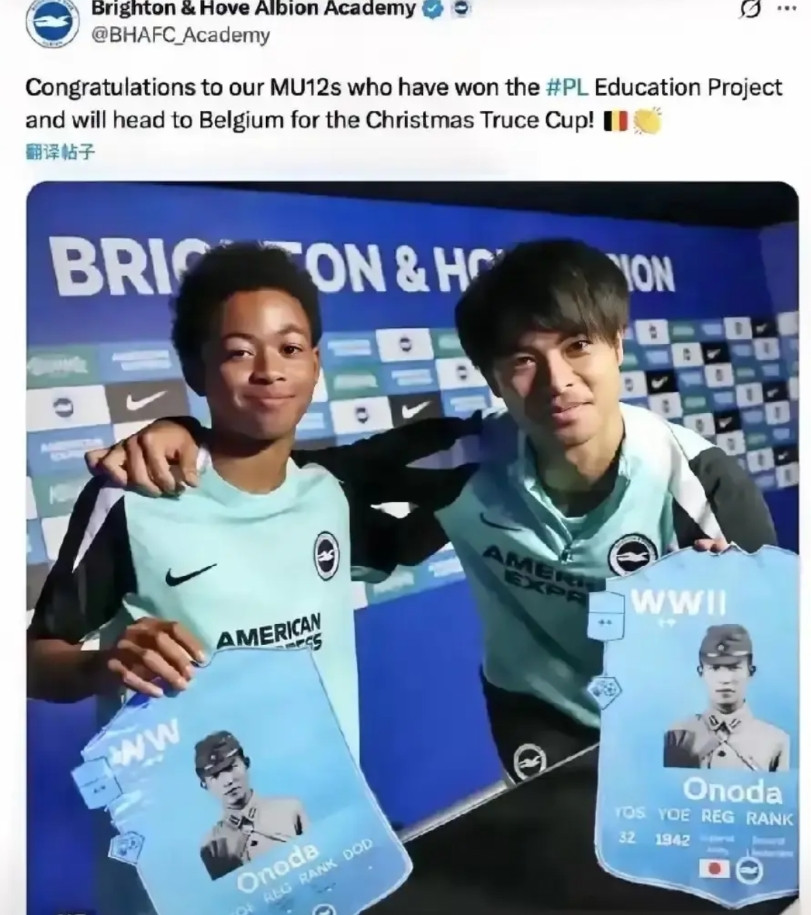Image resolution: width=811 pixels, height=915 pixels.
Task: Click the small club affiliate badge beside the checkmark
Action: pos(461,9)
